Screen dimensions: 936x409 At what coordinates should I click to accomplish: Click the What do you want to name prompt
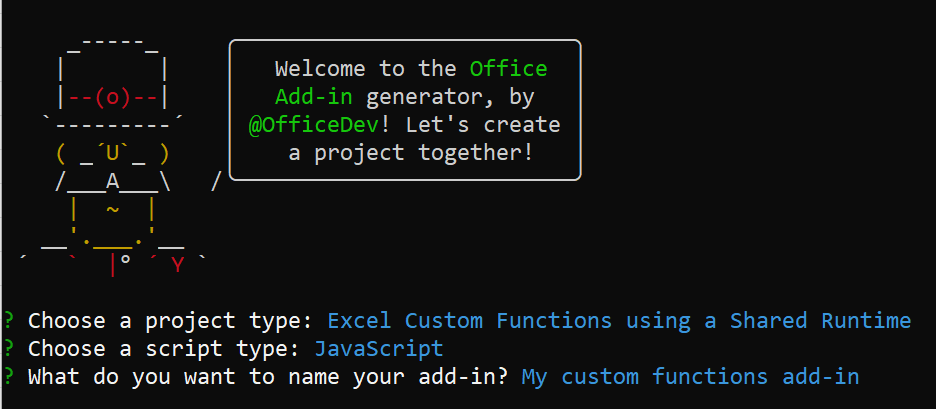click(x=268, y=377)
